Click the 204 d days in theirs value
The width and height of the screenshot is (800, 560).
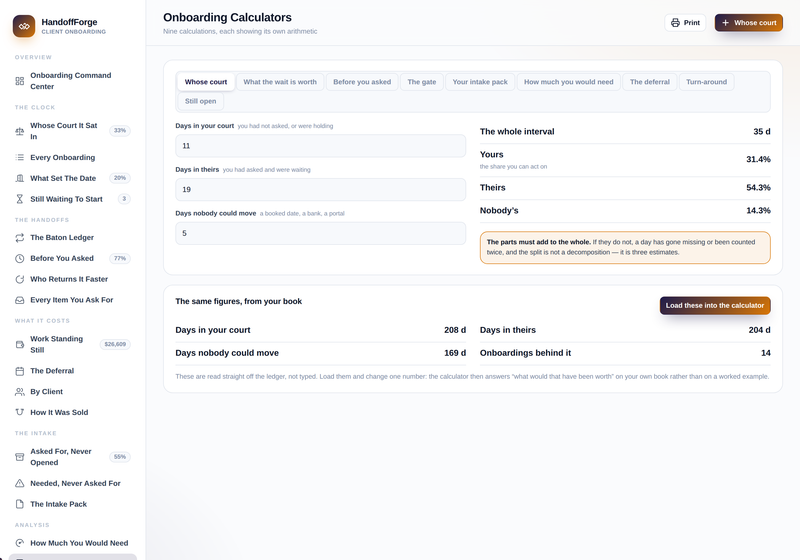[759, 330]
